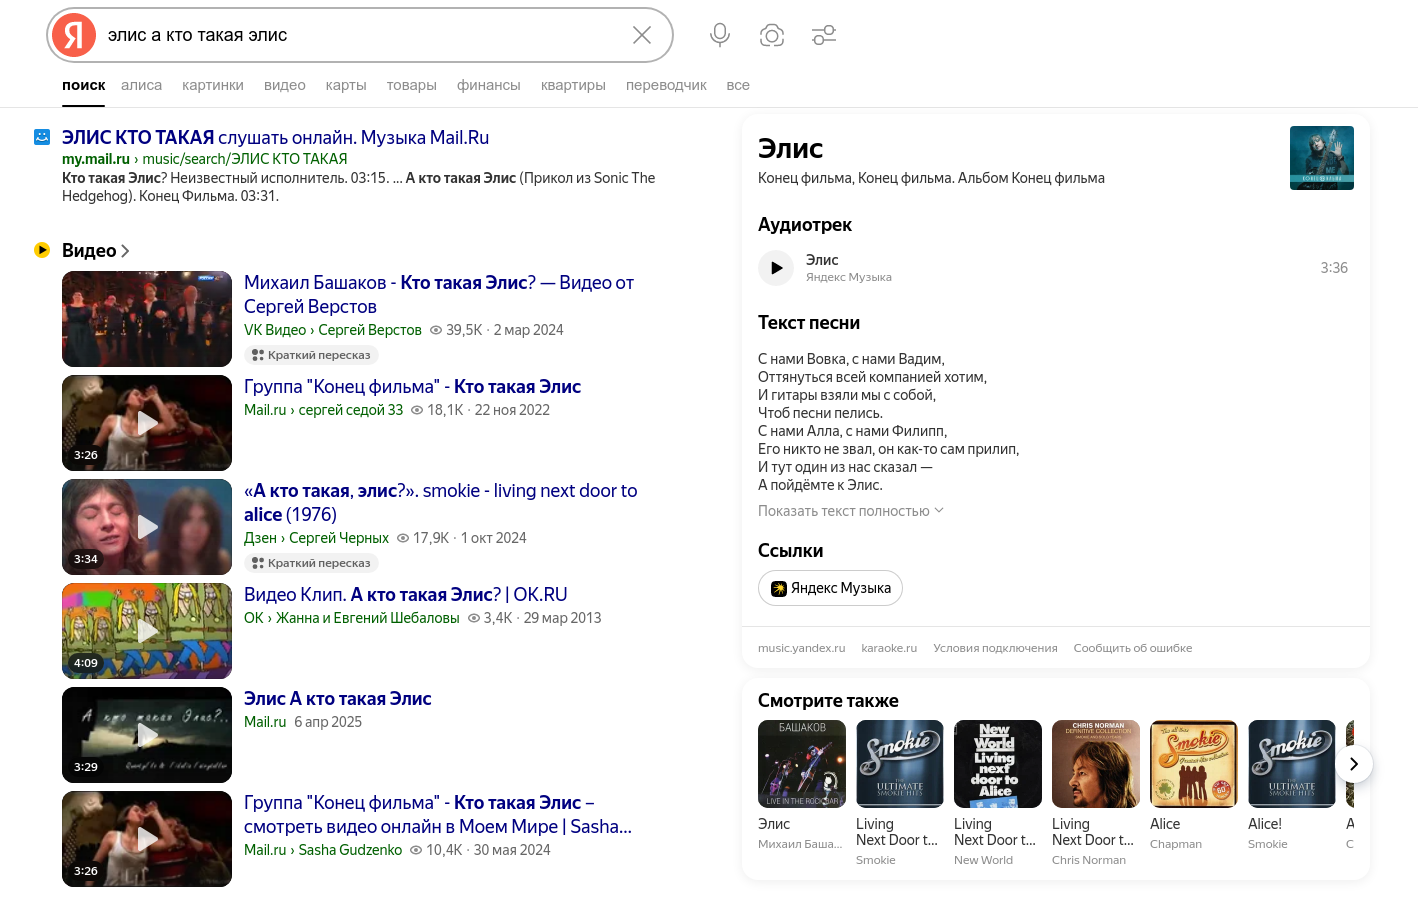The width and height of the screenshot is (1418, 904).
Task: Open Chris Norman Living Next Door card
Action: [x=1096, y=794]
